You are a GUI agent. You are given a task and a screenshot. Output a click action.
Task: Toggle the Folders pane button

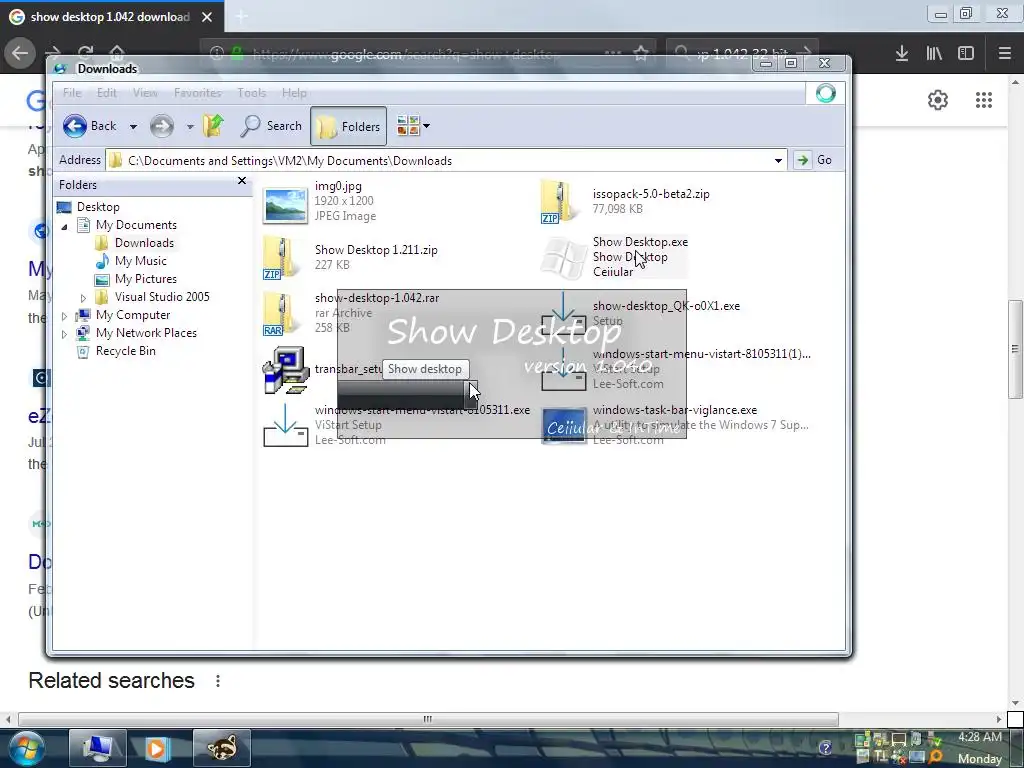click(348, 126)
